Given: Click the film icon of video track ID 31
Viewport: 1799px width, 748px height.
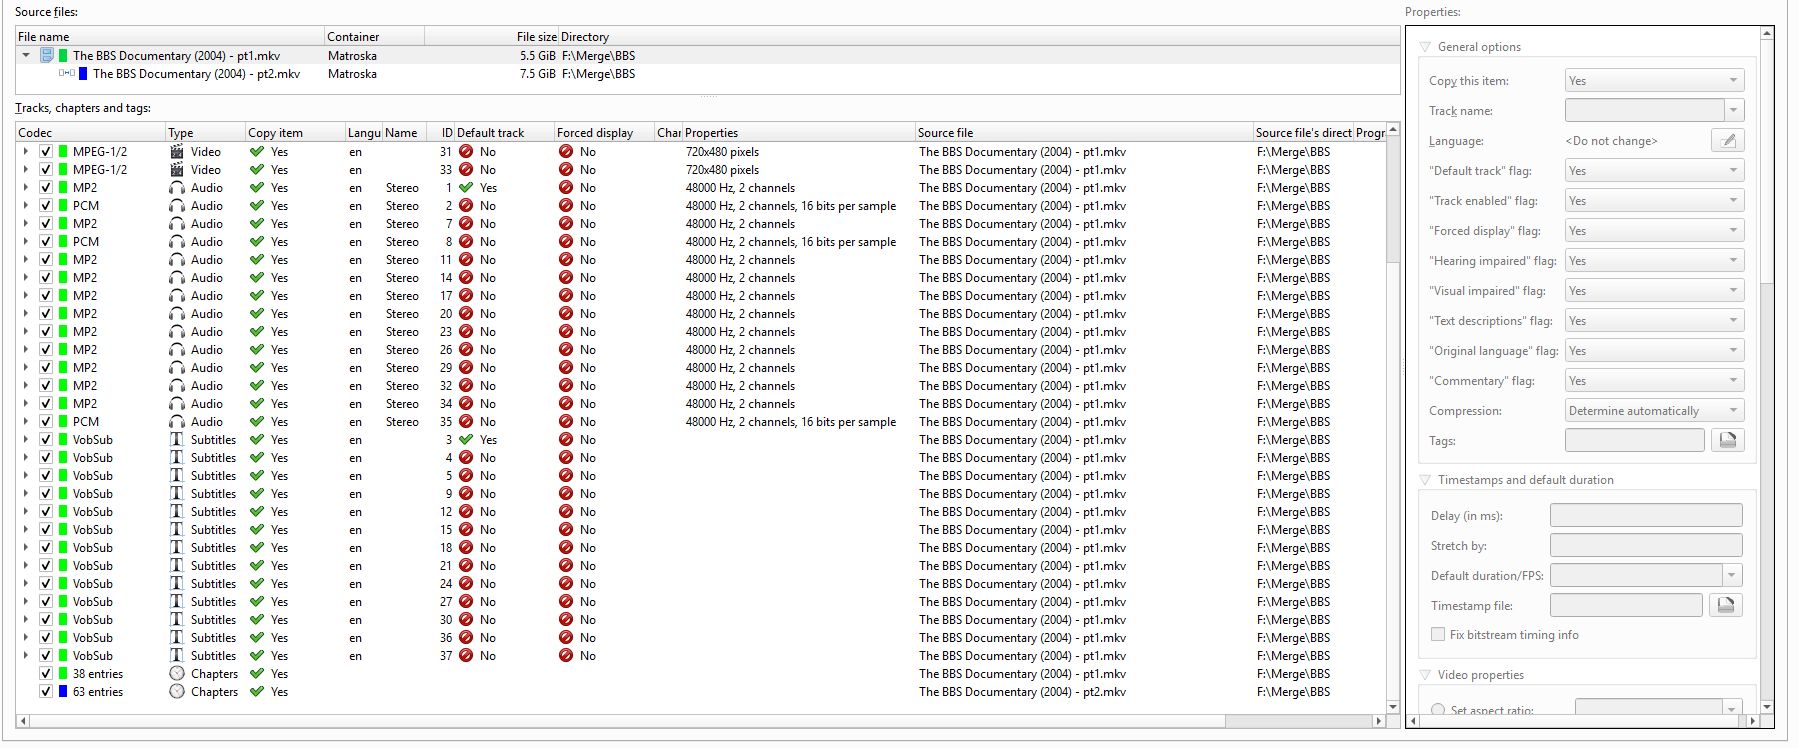Looking at the screenshot, I should point(177,152).
